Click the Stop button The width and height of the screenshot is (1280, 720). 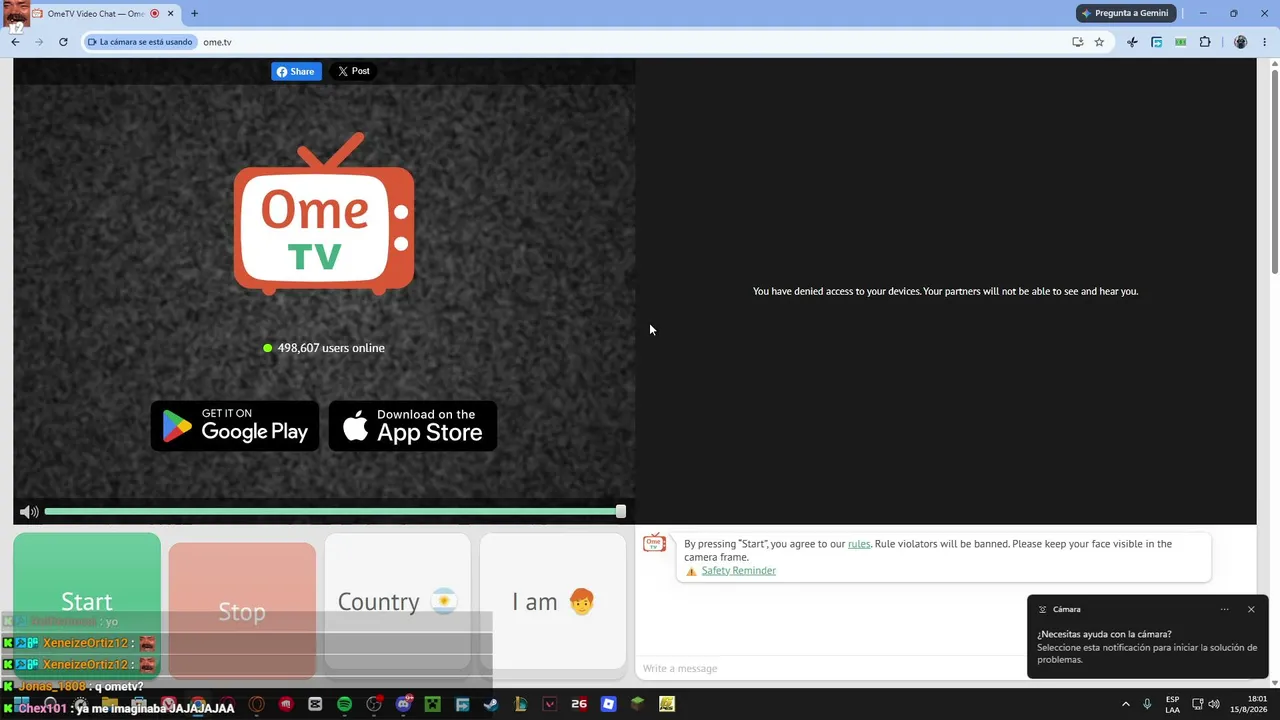point(242,611)
